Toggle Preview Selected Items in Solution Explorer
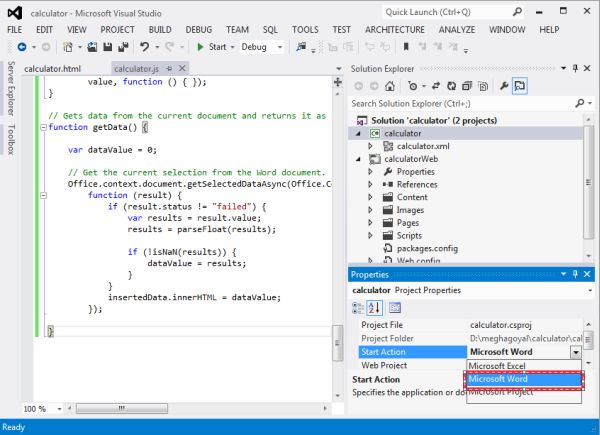Screen dimensions: 600x435 tap(521, 86)
